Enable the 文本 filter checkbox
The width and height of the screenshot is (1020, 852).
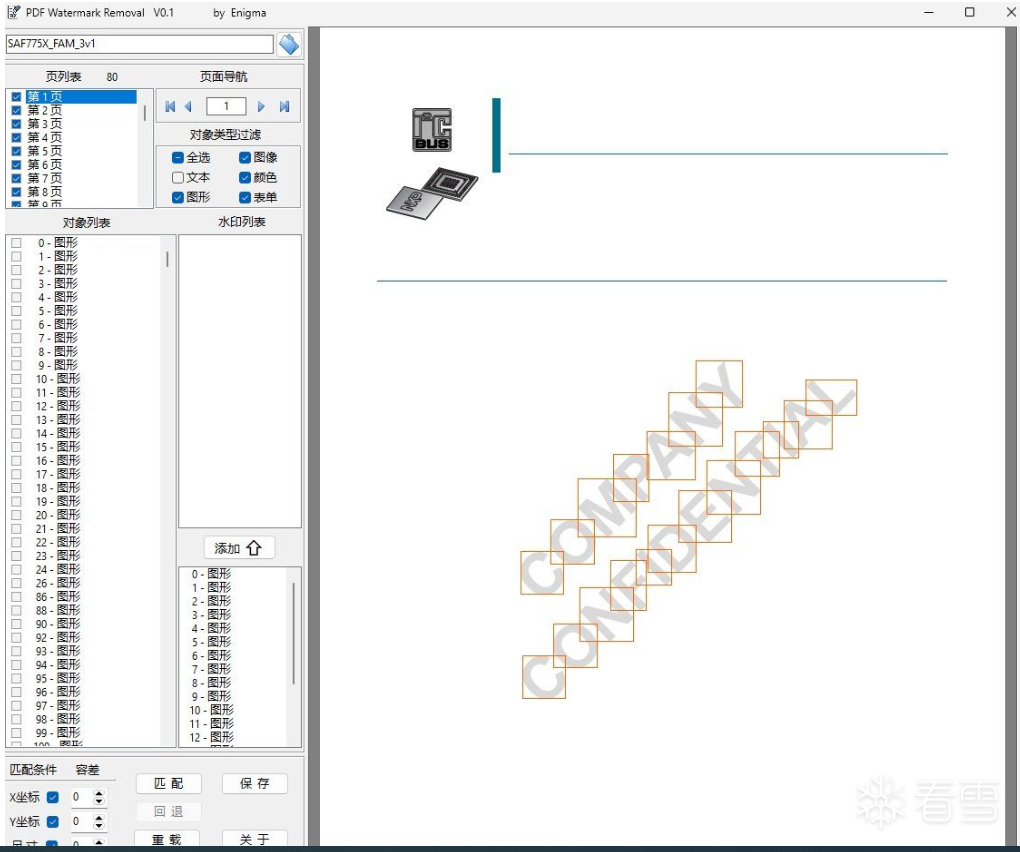pyautogui.click(x=178, y=177)
